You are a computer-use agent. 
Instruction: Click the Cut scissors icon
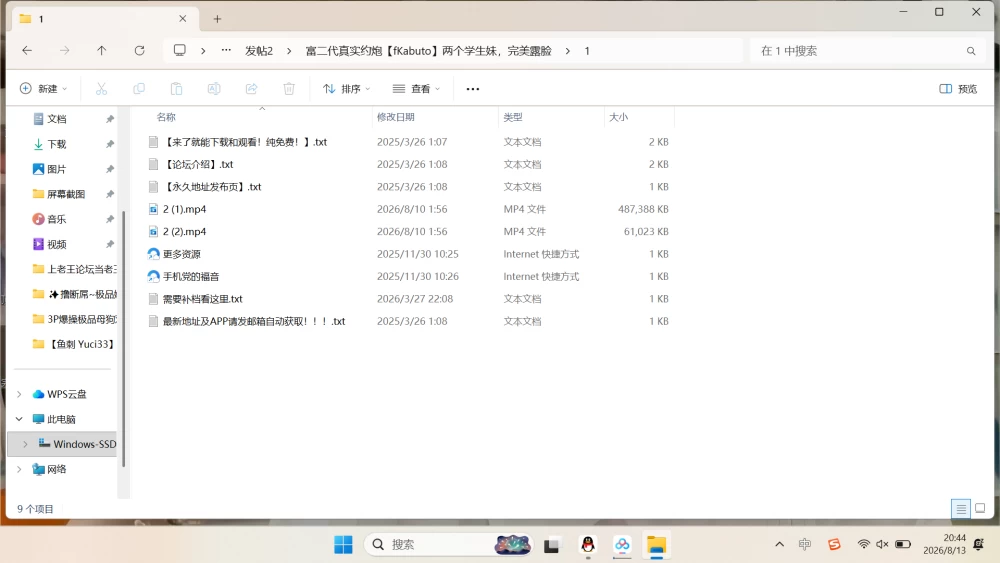[101, 89]
